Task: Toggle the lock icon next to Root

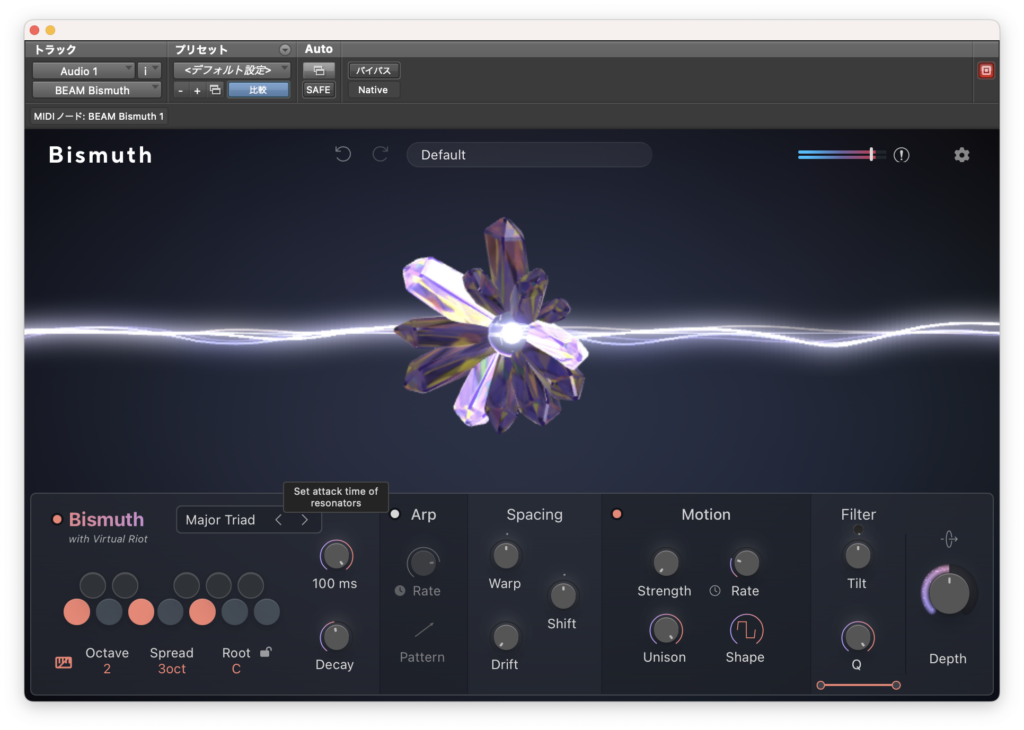Action: pyautogui.click(x=266, y=652)
